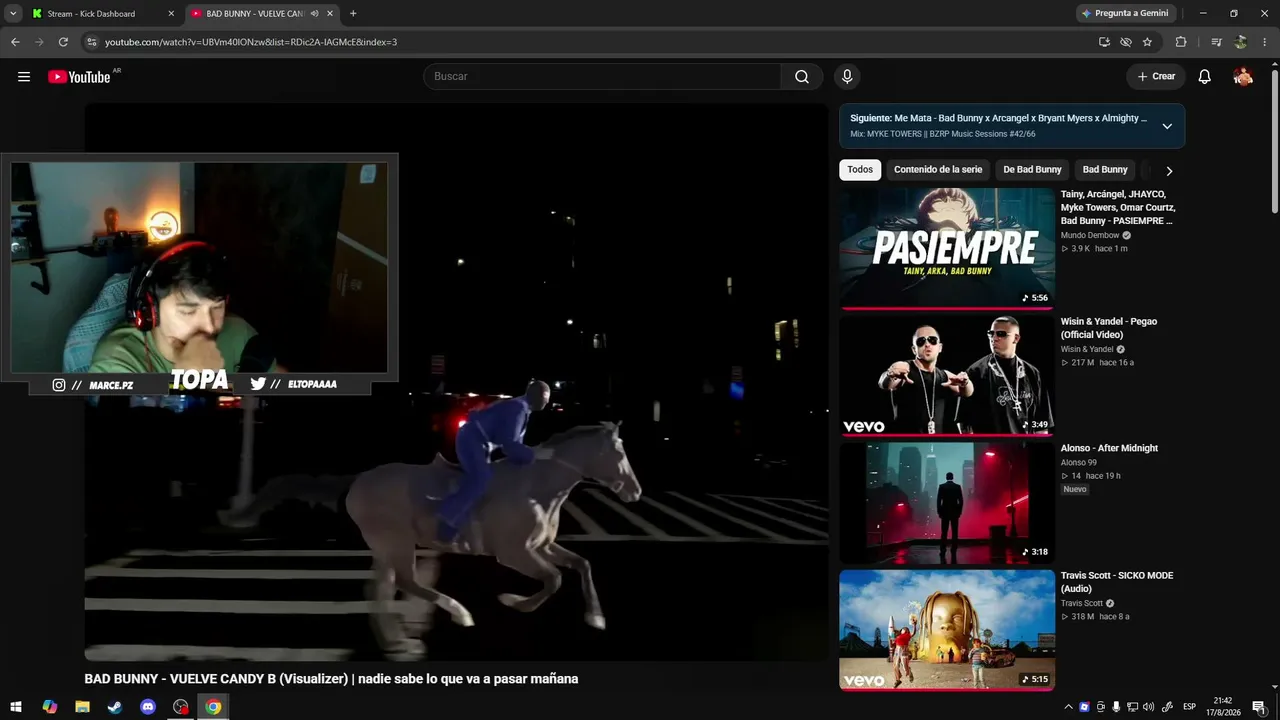The height and width of the screenshot is (720, 1280).
Task: Open the media controls icon in Chrome toolbar
Action: pyautogui.click(x=1216, y=42)
